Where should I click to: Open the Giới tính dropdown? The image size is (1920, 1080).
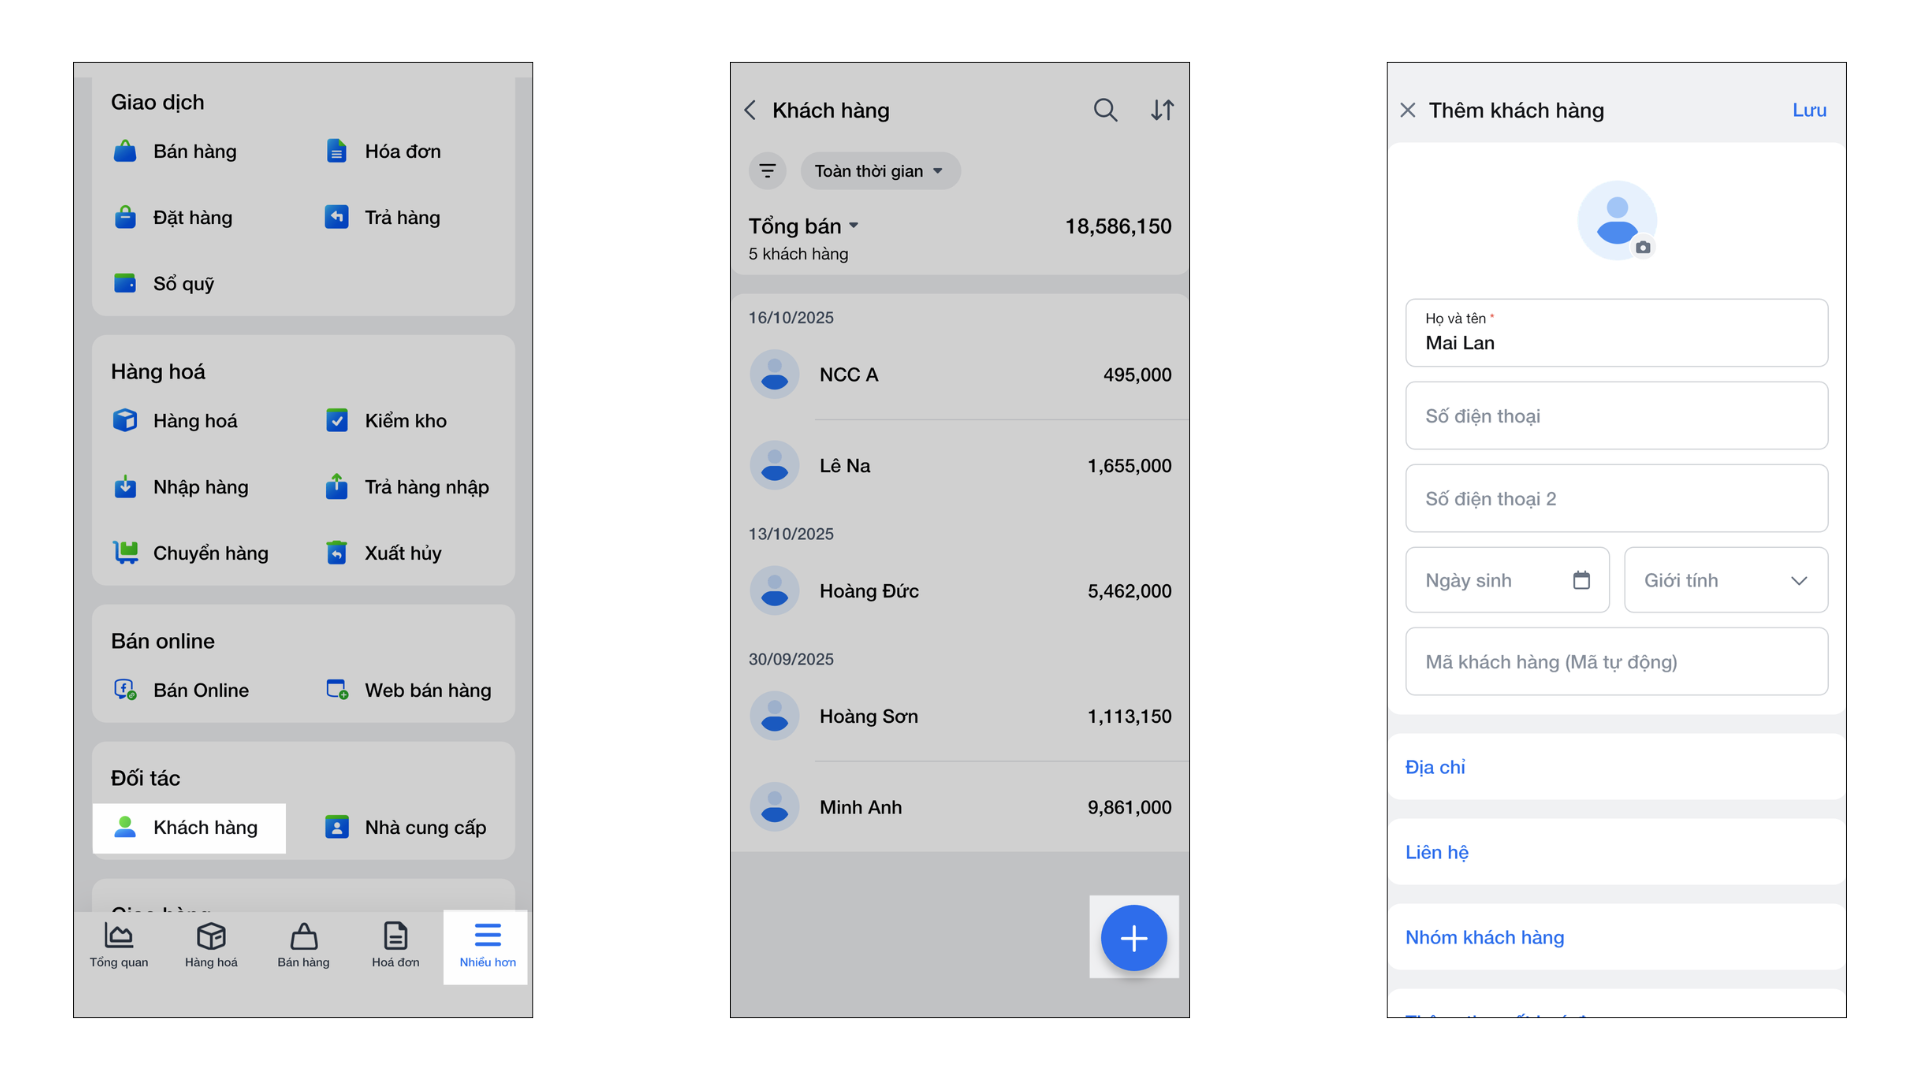point(1726,580)
